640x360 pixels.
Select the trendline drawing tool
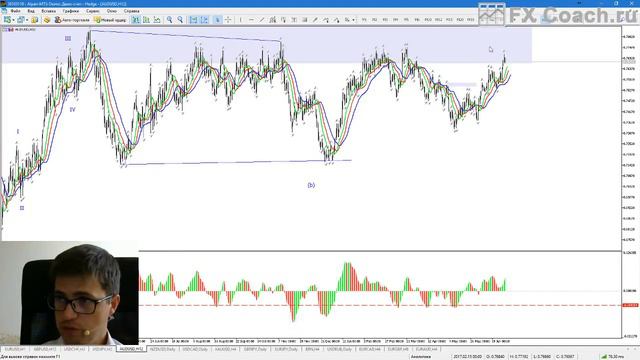pyautogui.click(x=262, y=20)
